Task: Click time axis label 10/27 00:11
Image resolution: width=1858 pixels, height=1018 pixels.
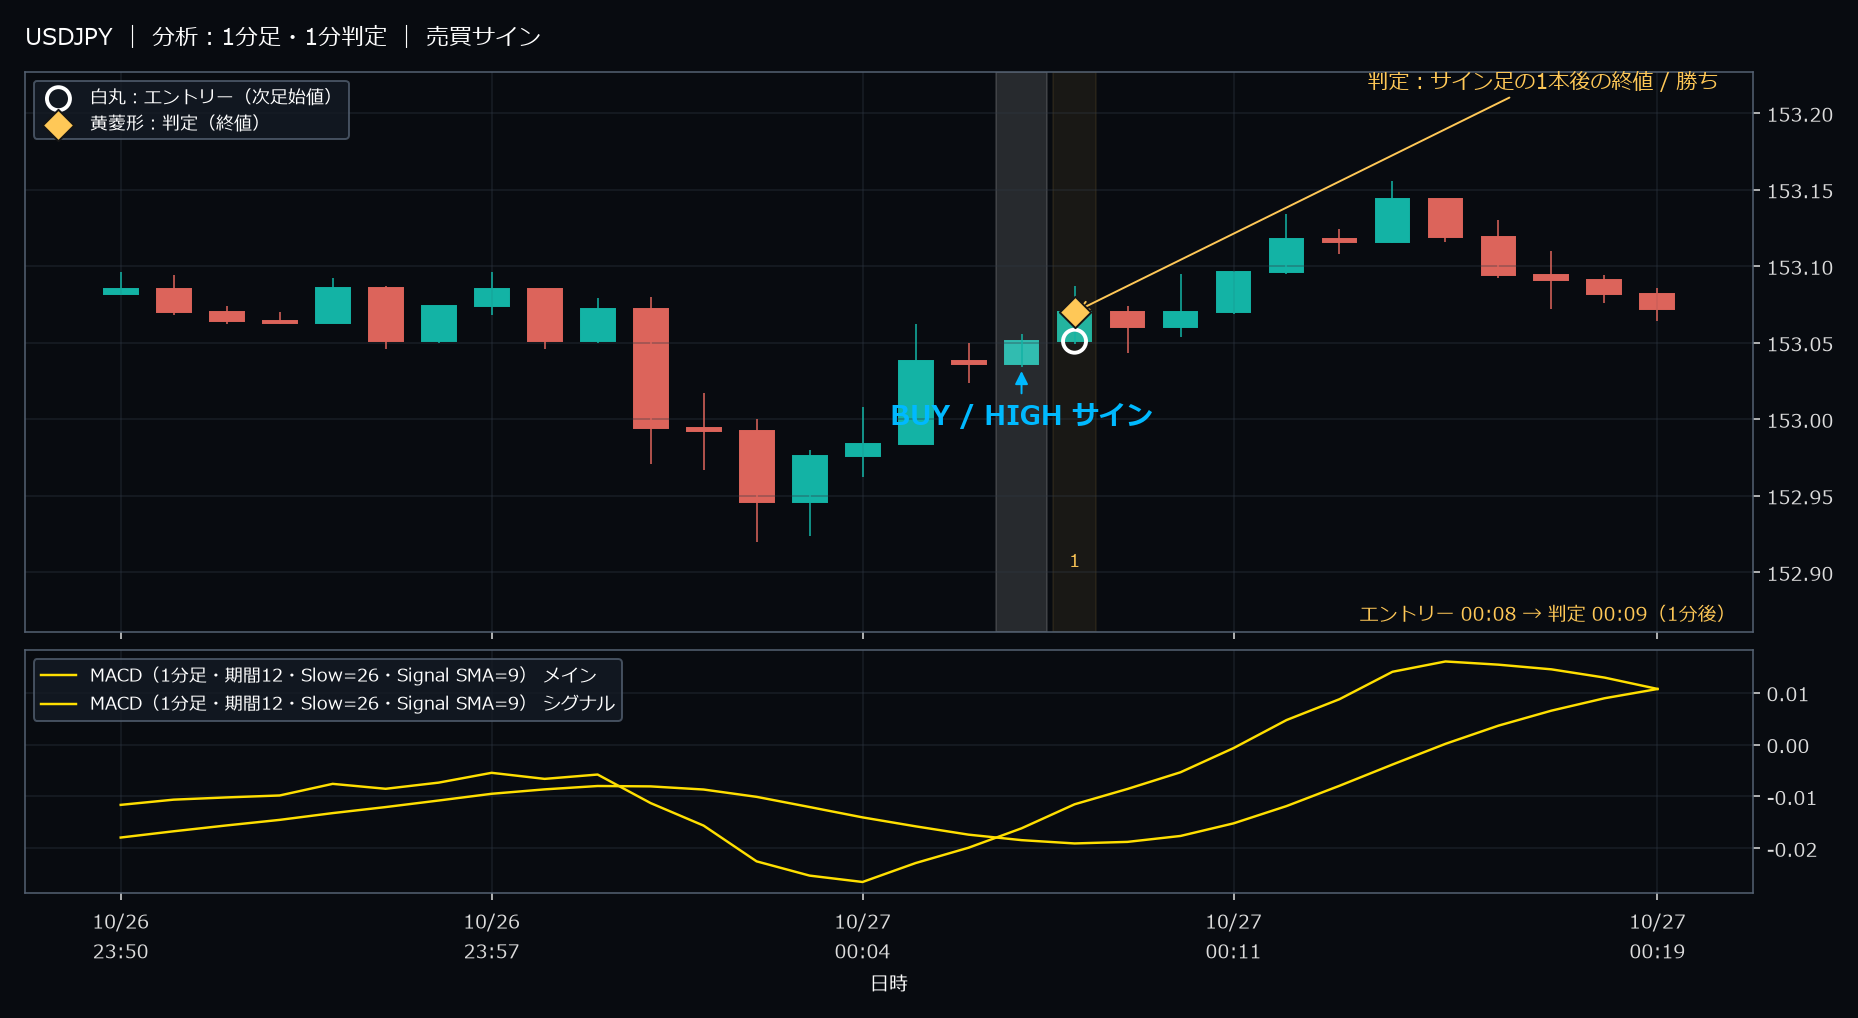Action: (1234, 937)
